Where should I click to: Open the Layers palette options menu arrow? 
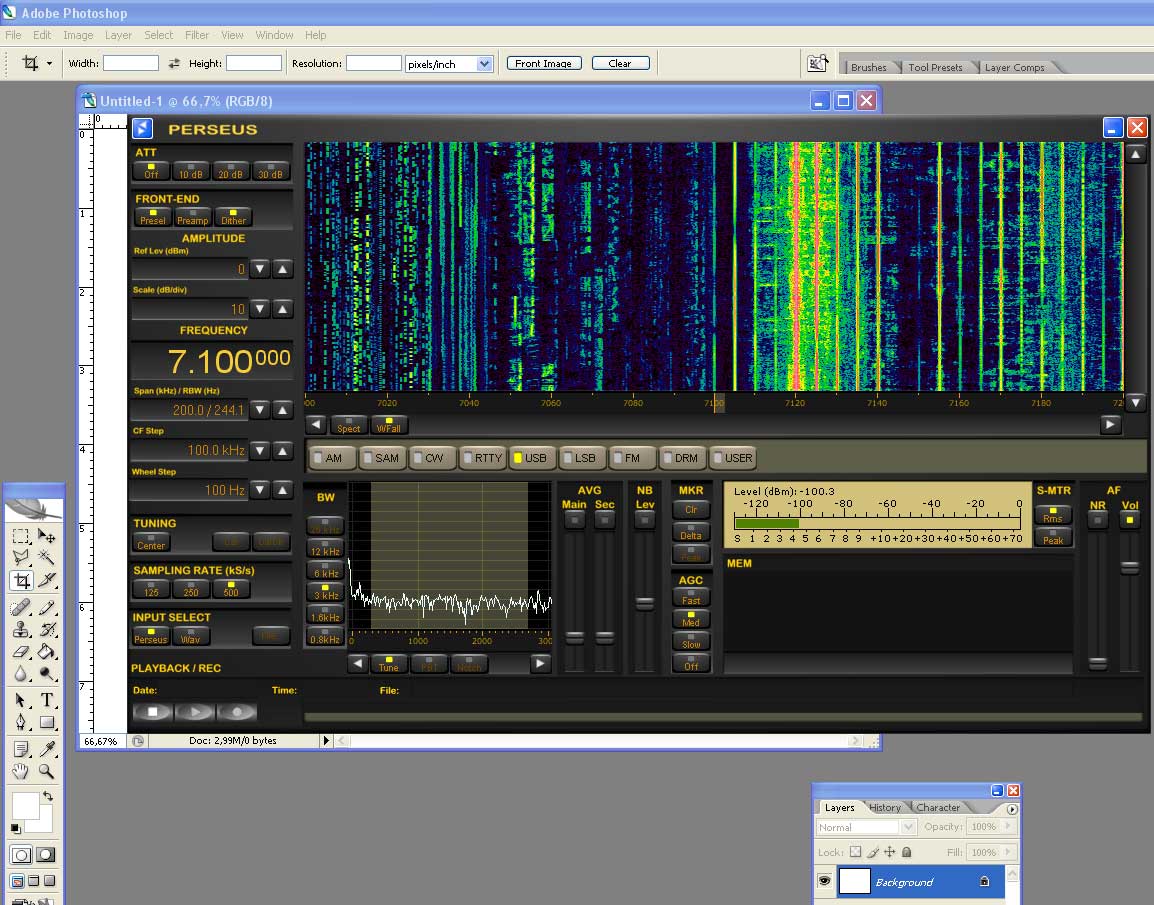click(1013, 809)
